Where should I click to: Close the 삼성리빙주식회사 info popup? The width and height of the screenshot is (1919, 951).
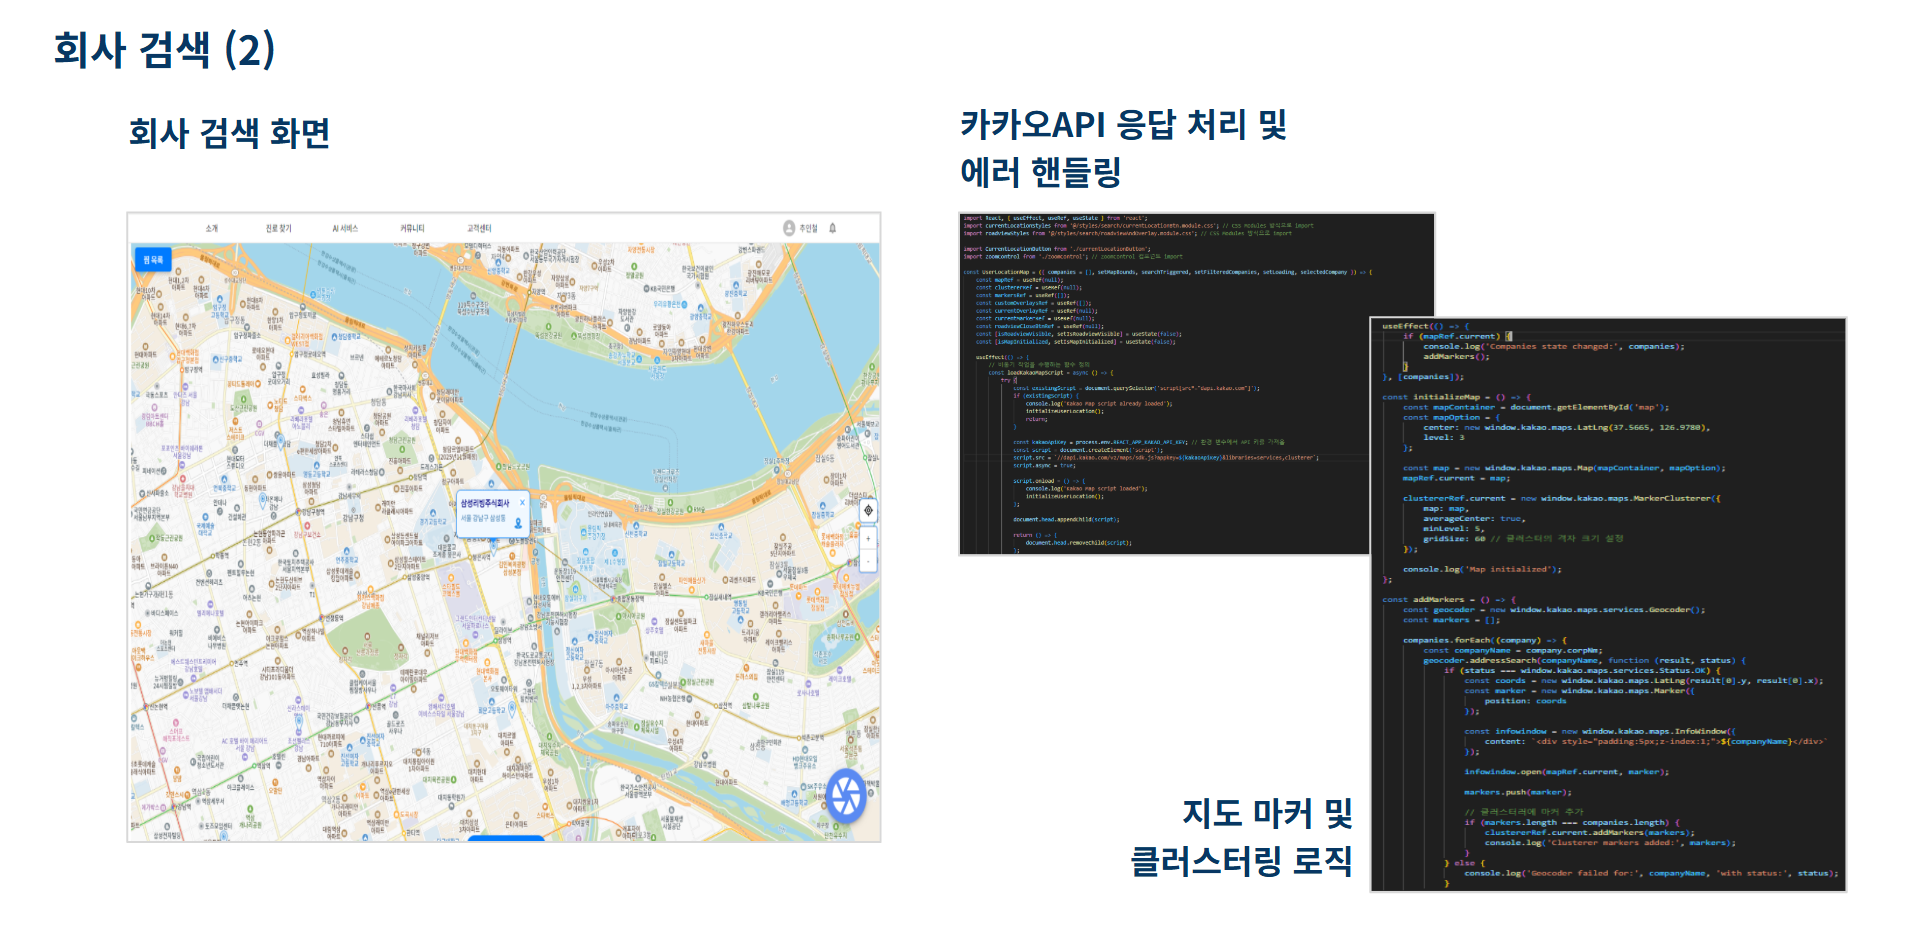(x=522, y=502)
